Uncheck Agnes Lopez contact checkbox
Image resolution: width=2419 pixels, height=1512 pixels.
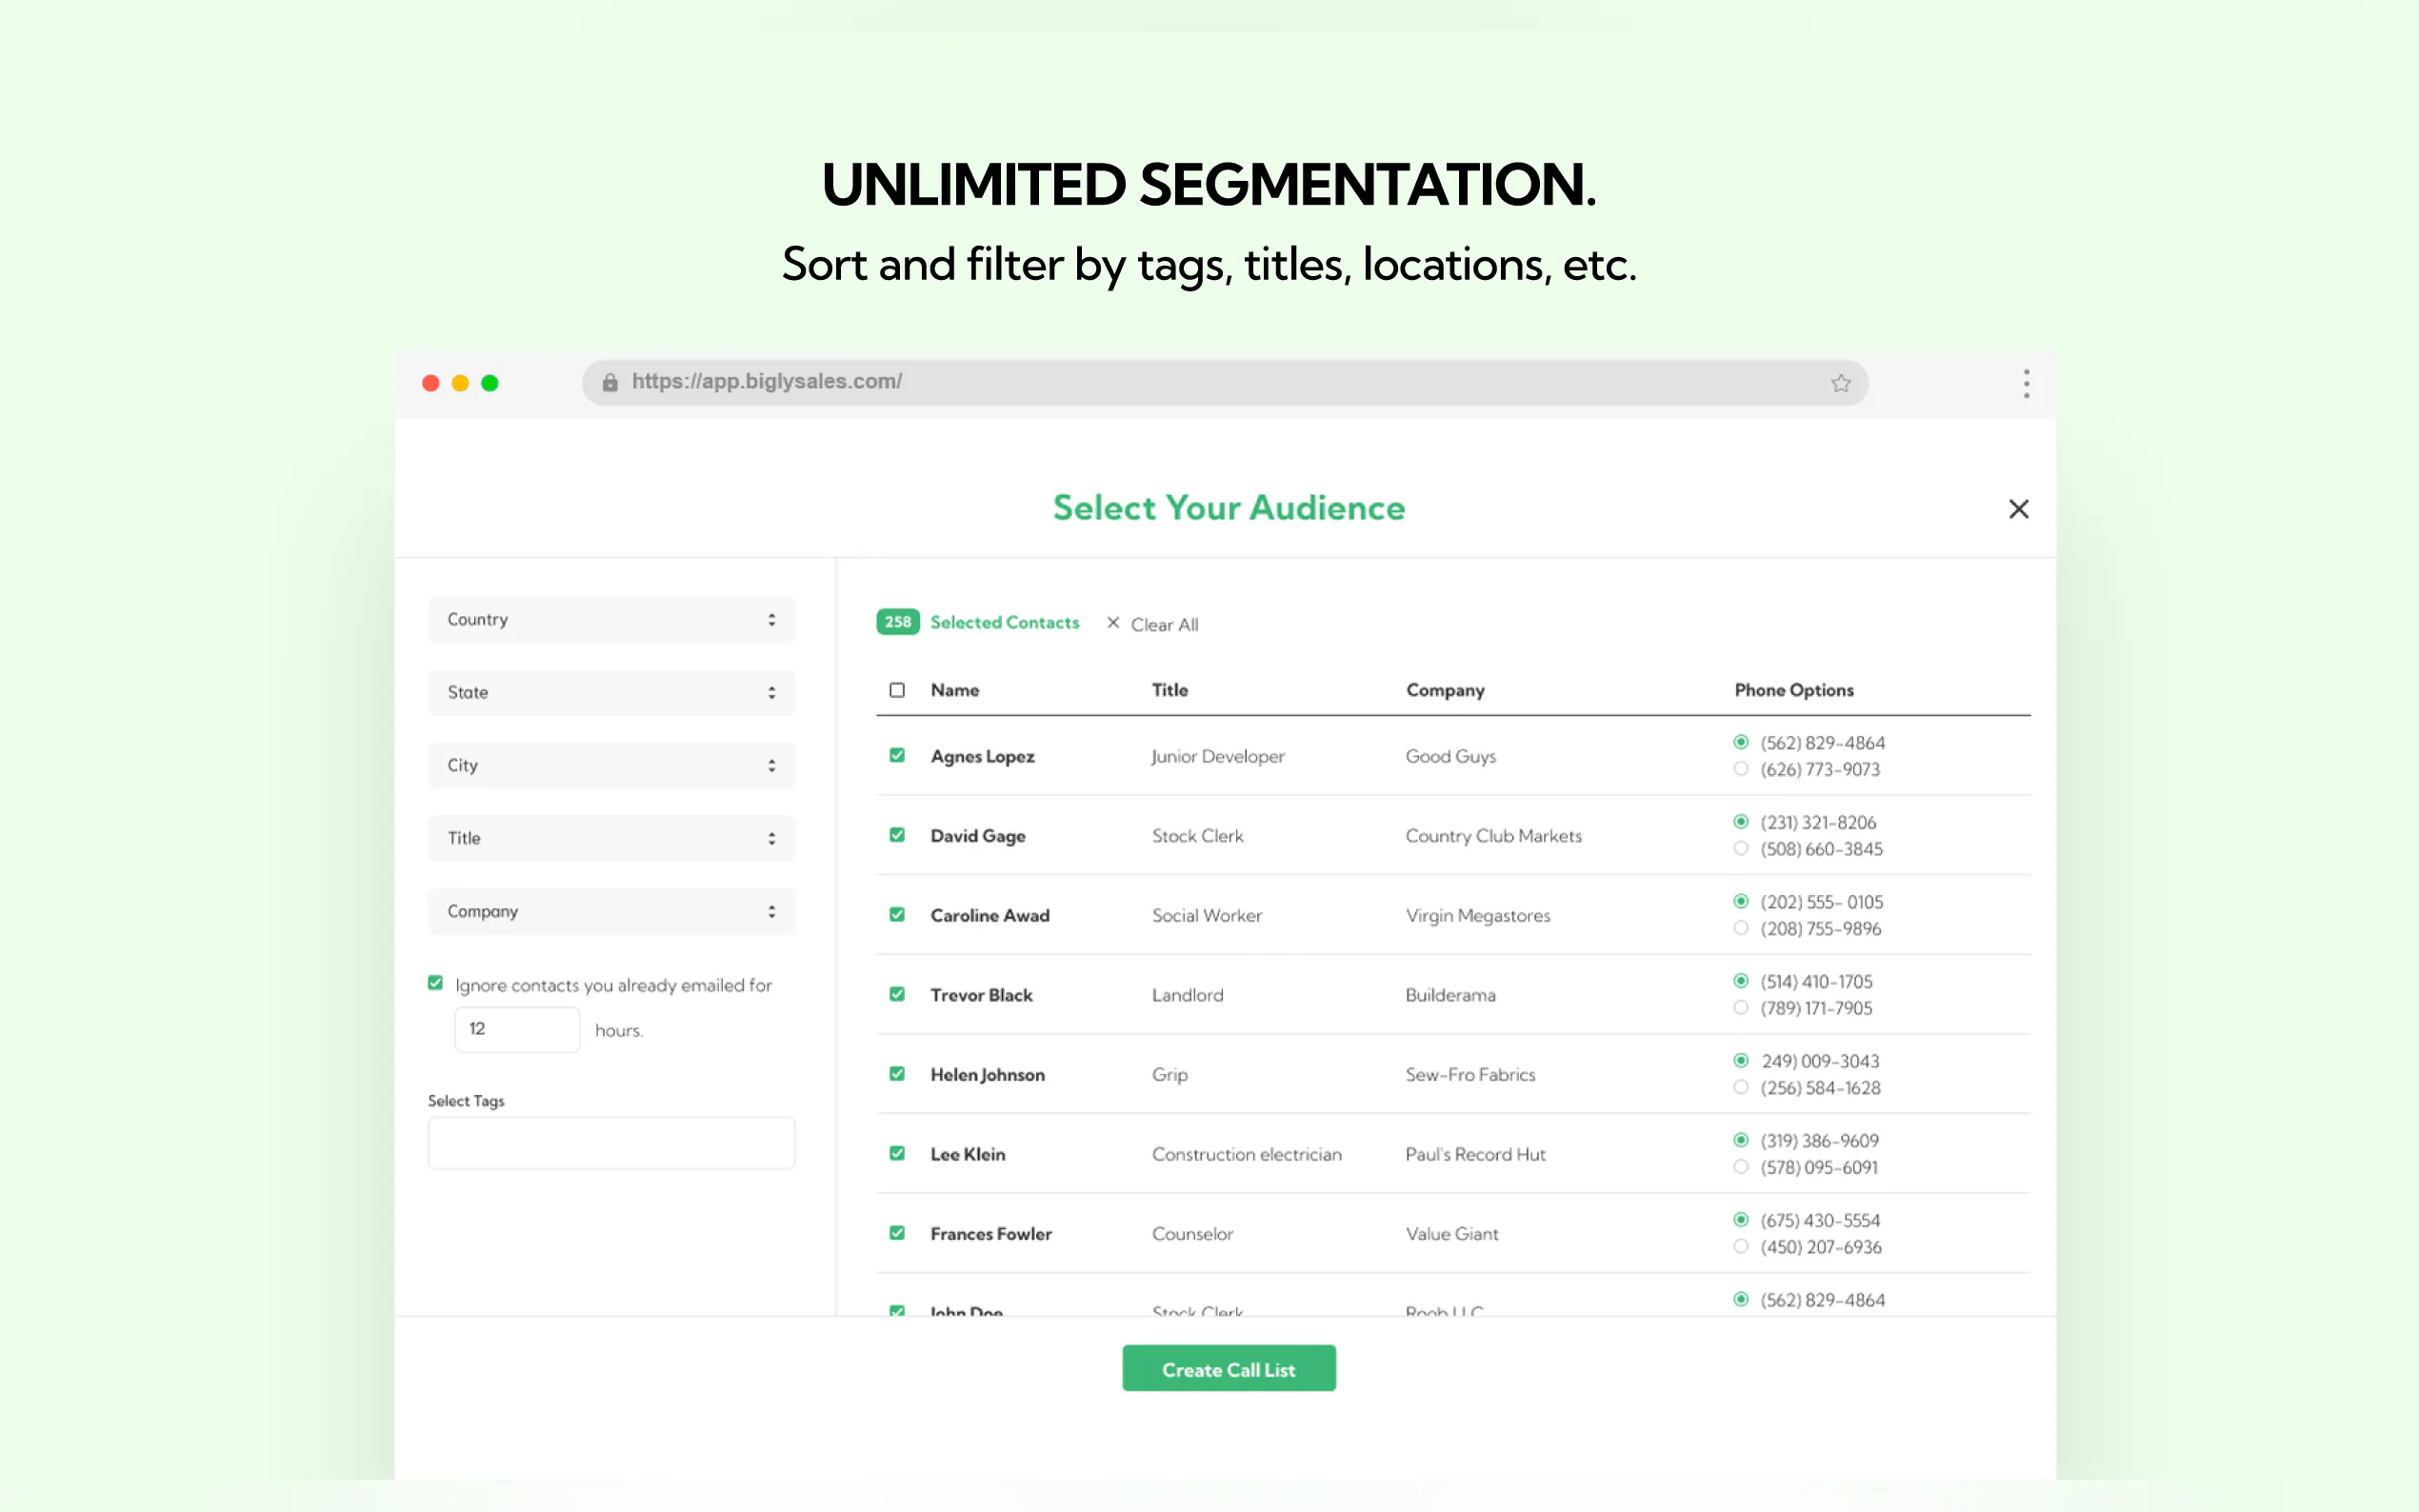pyautogui.click(x=897, y=756)
